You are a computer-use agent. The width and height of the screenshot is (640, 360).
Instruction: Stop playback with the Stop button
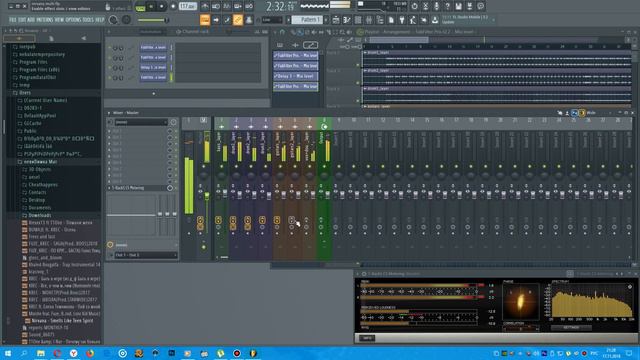click(x=162, y=7)
